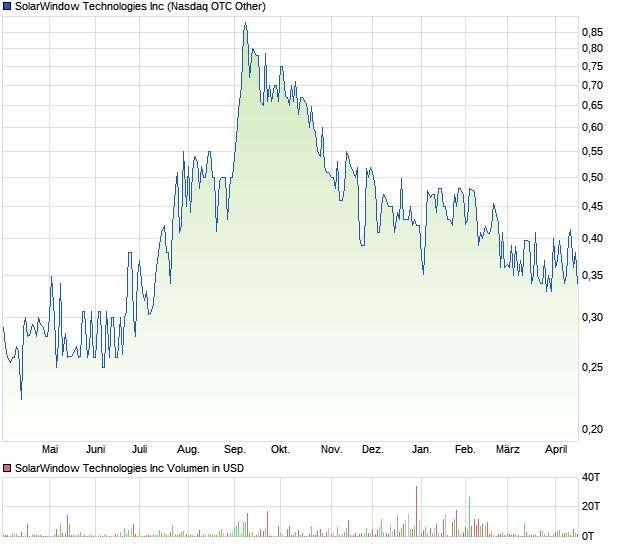Screen dimensions: 620x546
Task: Click the 'SolarWindow Technologies Inc Volumen in USD' label
Action: point(129,469)
